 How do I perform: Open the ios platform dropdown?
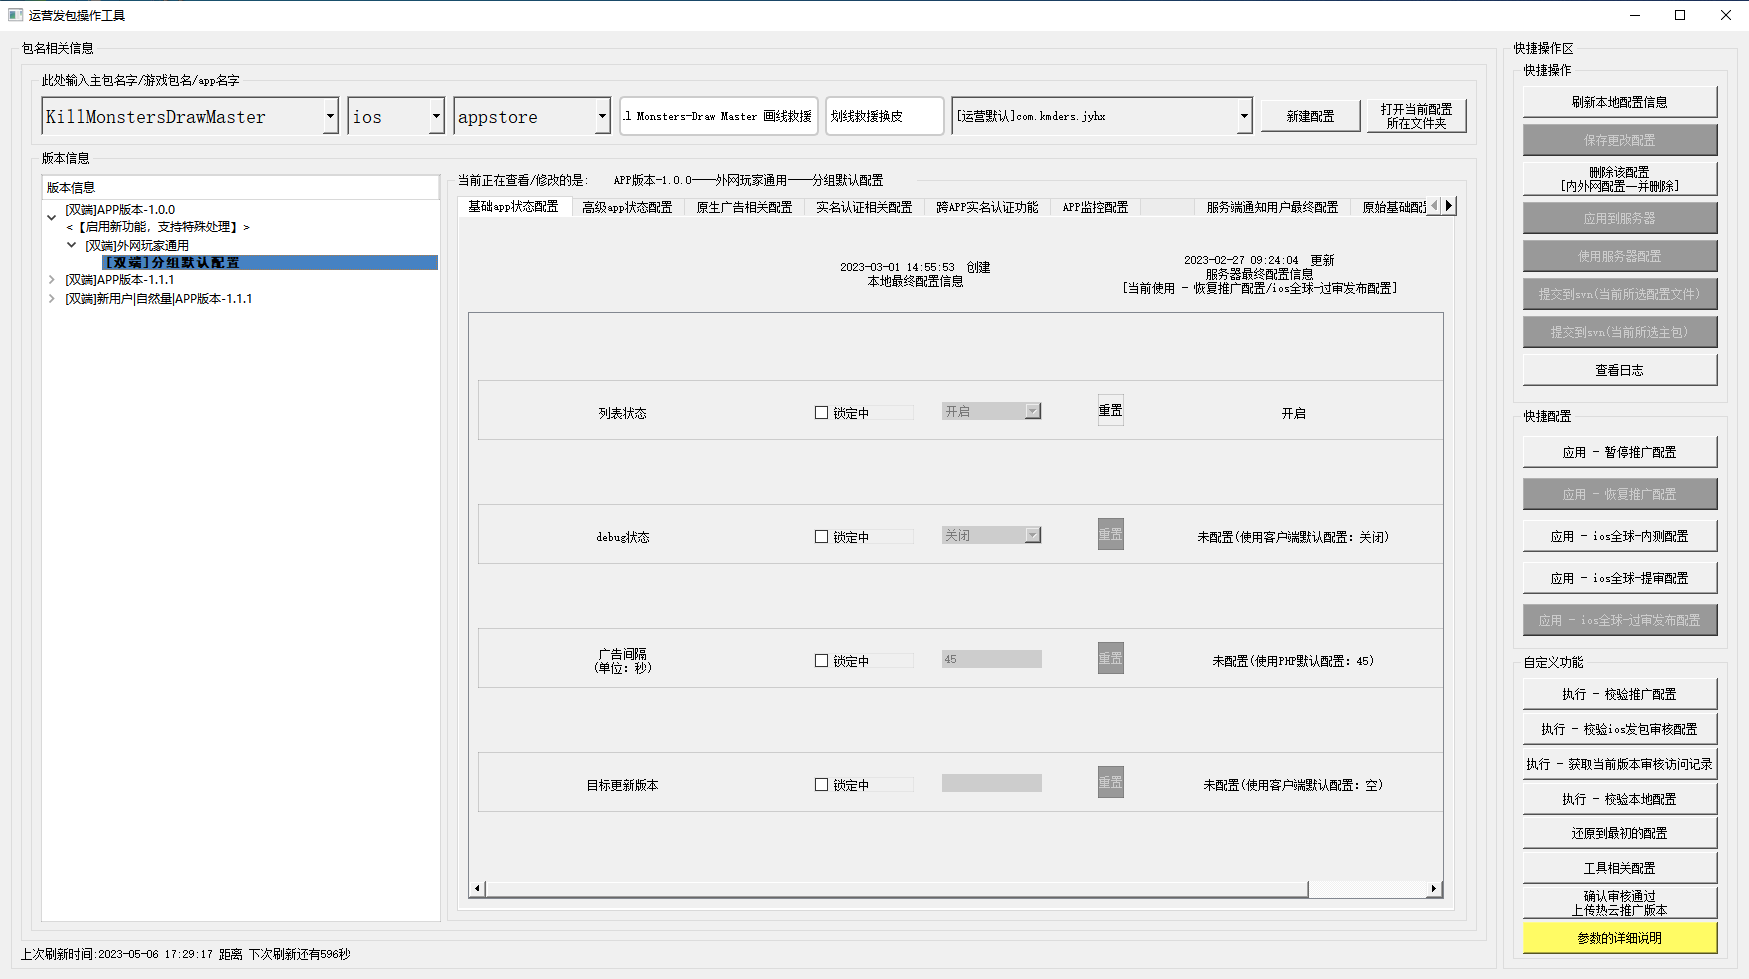pyautogui.click(x=436, y=116)
